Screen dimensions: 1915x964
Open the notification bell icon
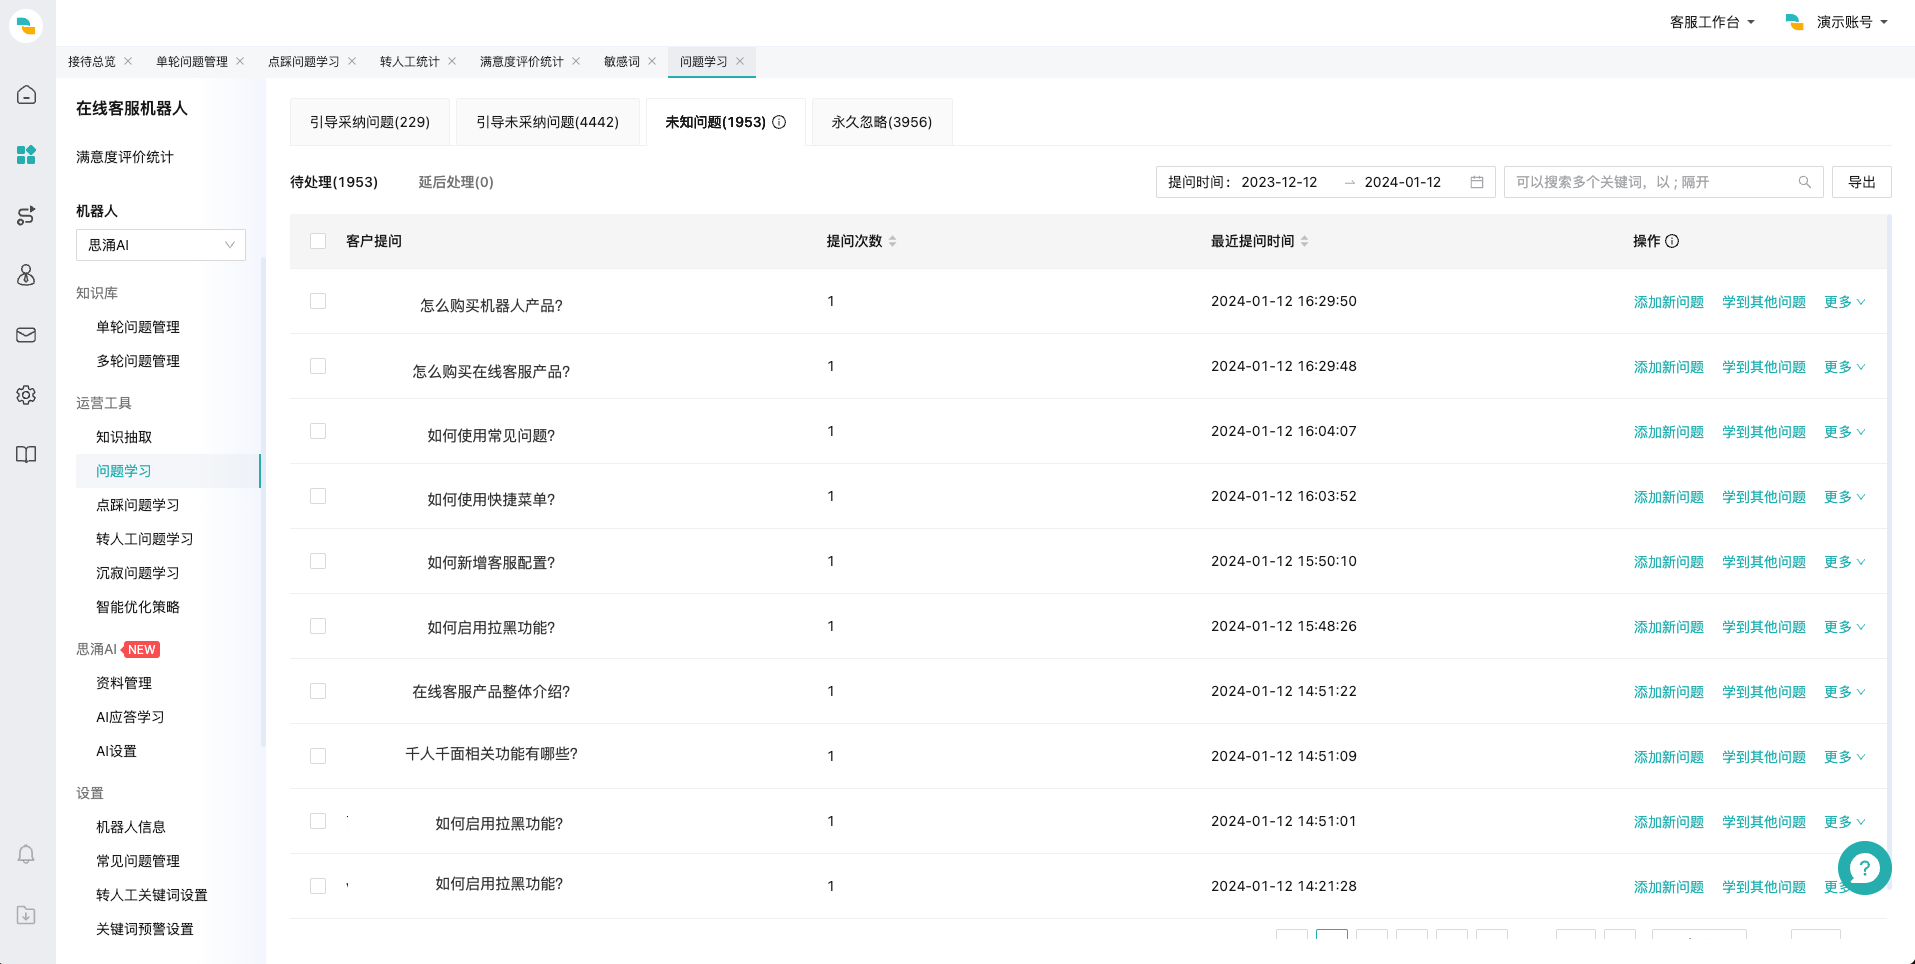27,855
